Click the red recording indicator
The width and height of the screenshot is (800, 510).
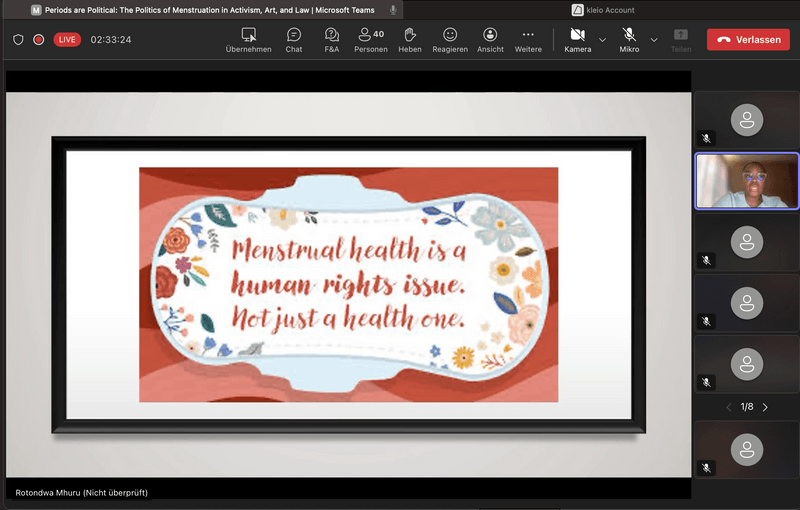(39, 40)
